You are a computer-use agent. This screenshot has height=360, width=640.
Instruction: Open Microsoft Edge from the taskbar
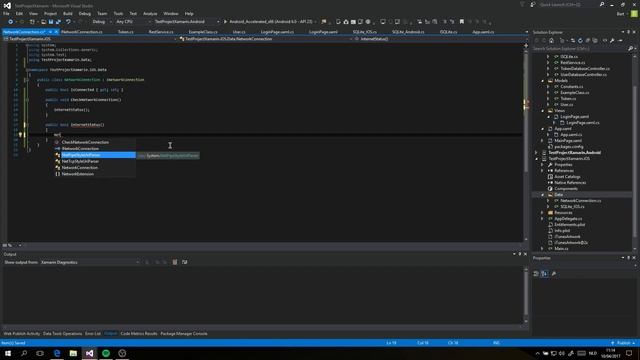(x=57, y=353)
